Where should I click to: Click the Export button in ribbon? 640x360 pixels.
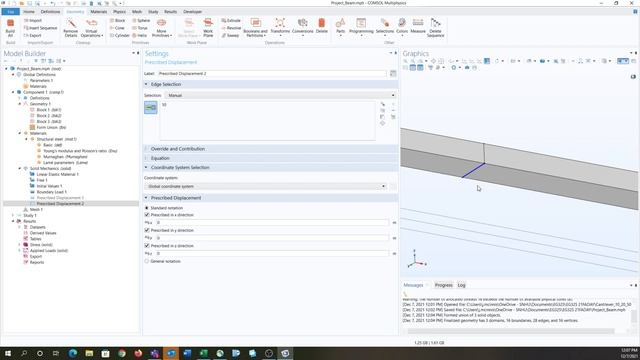[33, 36]
